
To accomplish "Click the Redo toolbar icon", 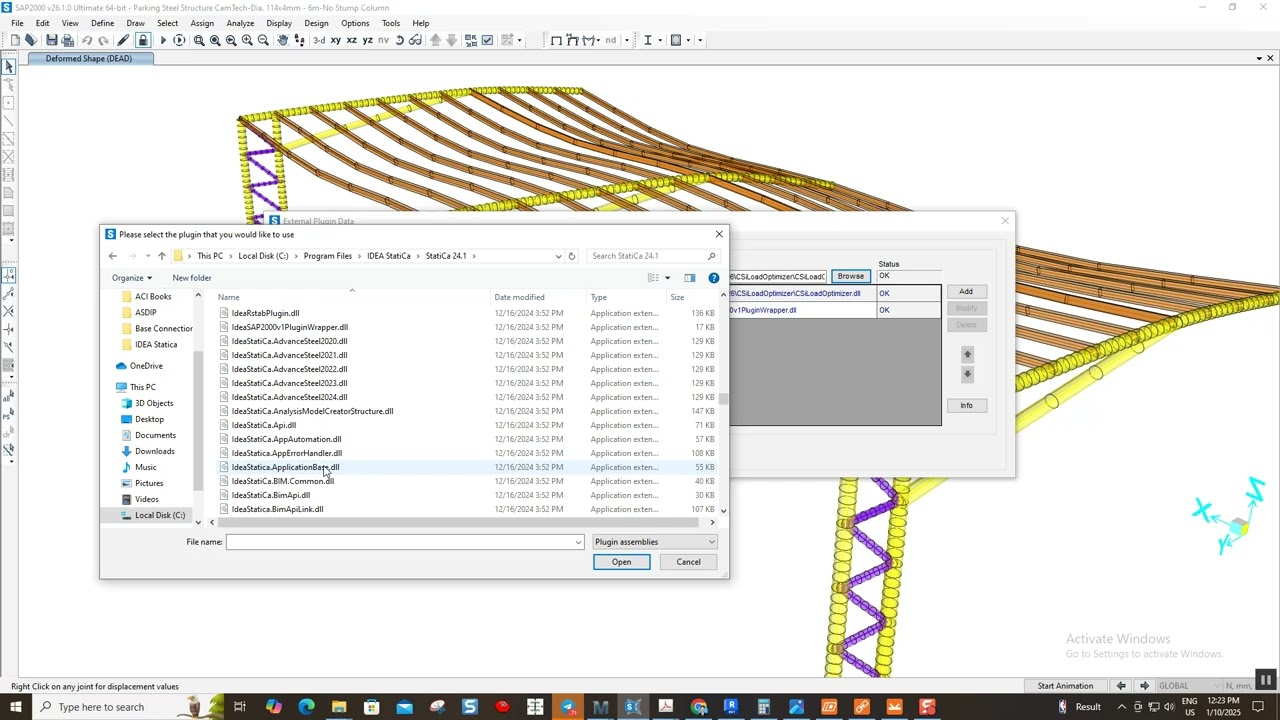I will pos(103,40).
